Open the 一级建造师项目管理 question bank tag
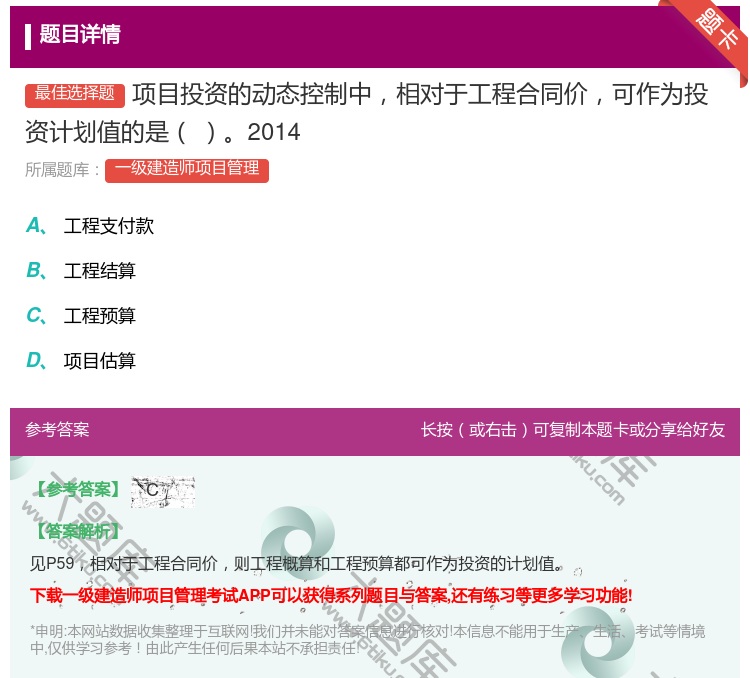 pos(187,170)
